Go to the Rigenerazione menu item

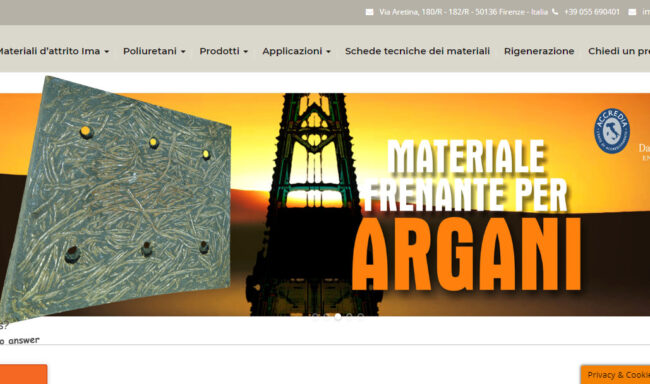coord(539,51)
